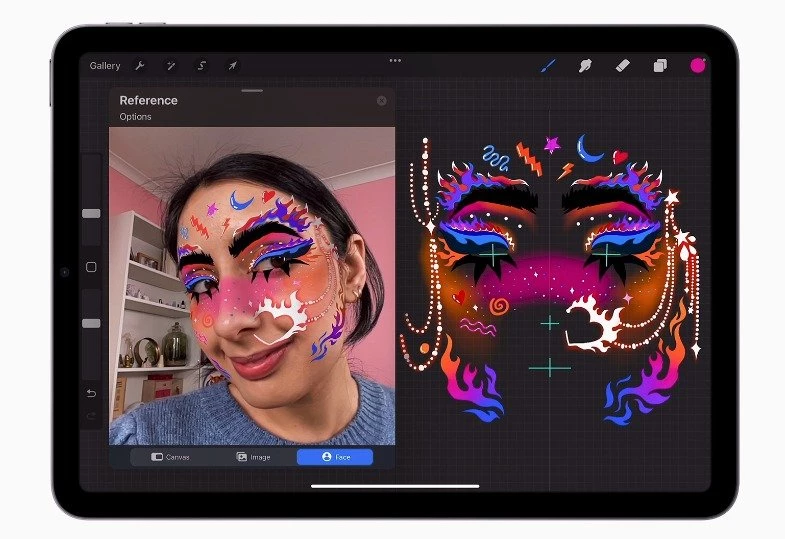Select the Brush paint tool
The height and width of the screenshot is (539, 785).
pyautogui.click(x=548, y=66)
